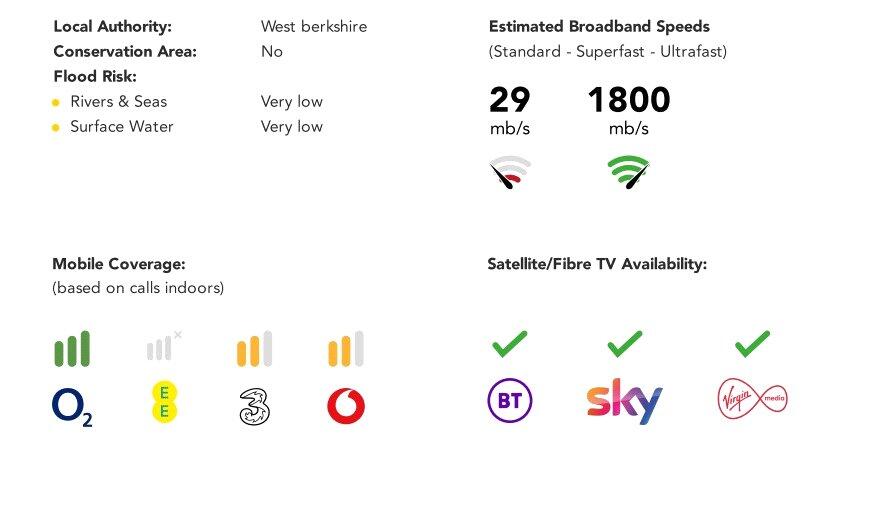
Task: Click the orange Vodafone signal bars
Action: coord(346,349)
